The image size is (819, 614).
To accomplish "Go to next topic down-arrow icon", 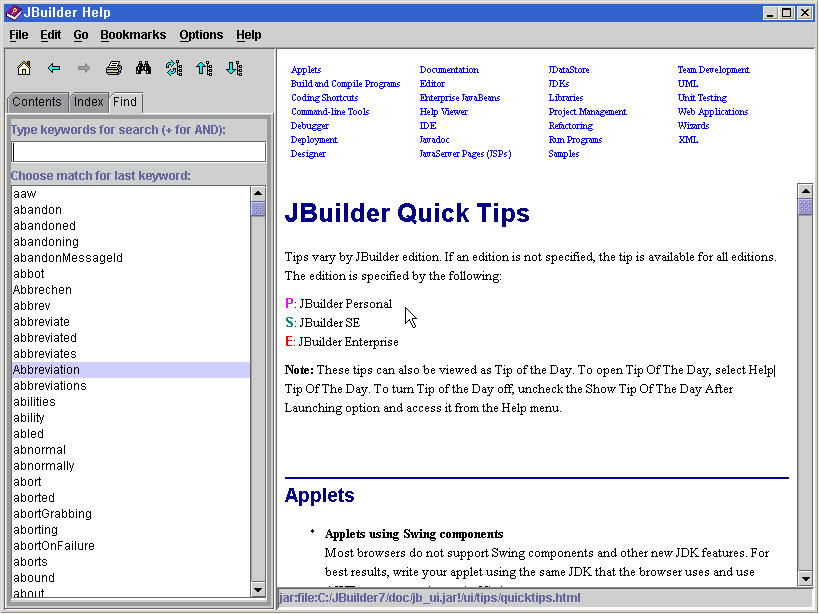I will click(x=234, y=68).
